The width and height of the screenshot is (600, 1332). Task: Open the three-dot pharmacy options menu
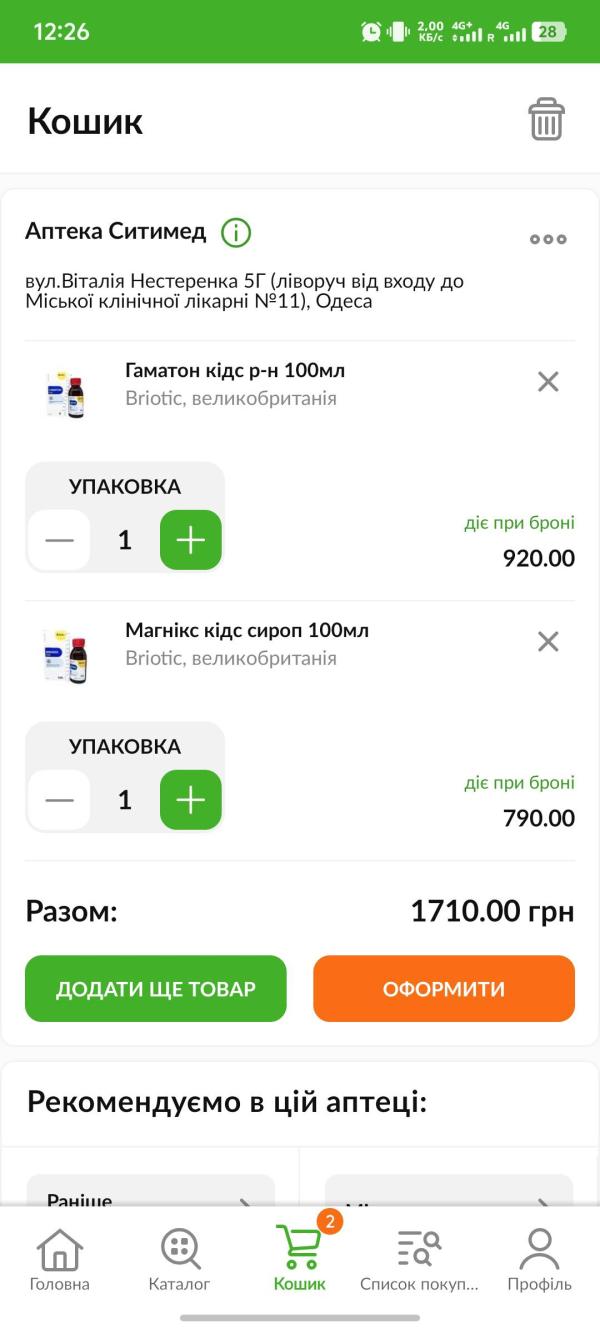pyautogui.click(x=548, y=239)
